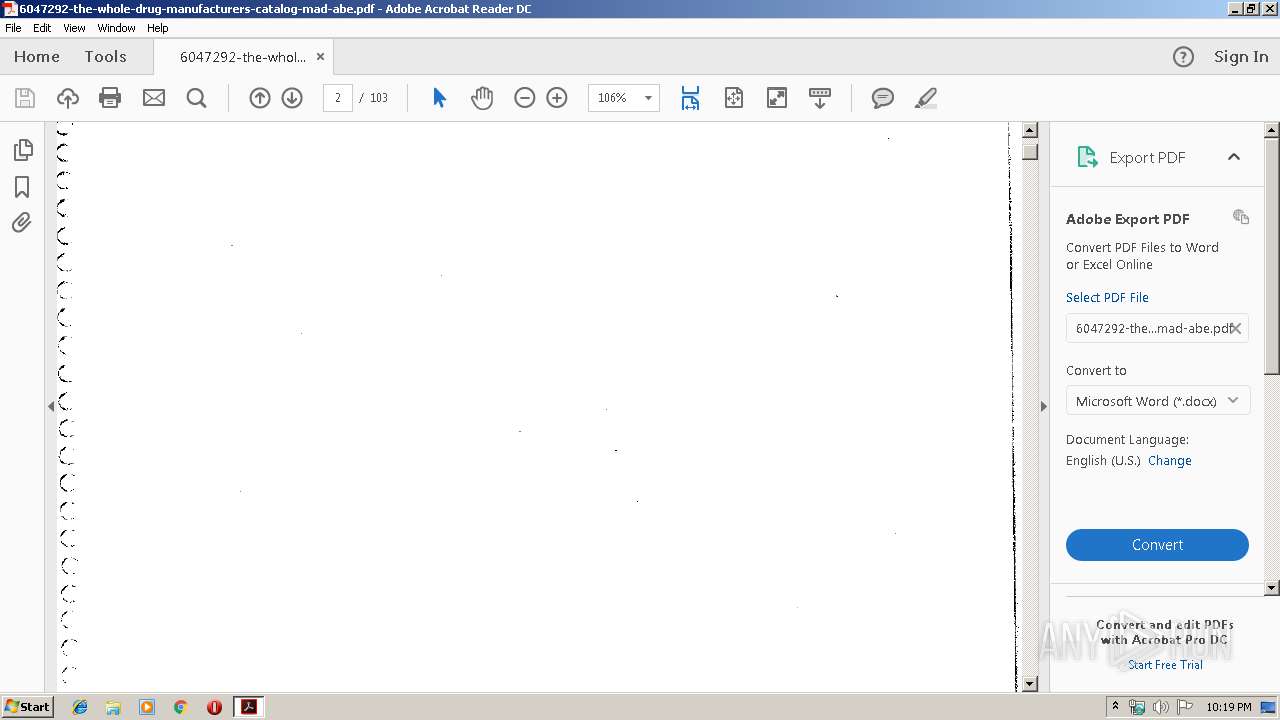The image size is (1280, 720).
Task: Click document vertical scrollbar thumb
Action: tap(1031, 152)
